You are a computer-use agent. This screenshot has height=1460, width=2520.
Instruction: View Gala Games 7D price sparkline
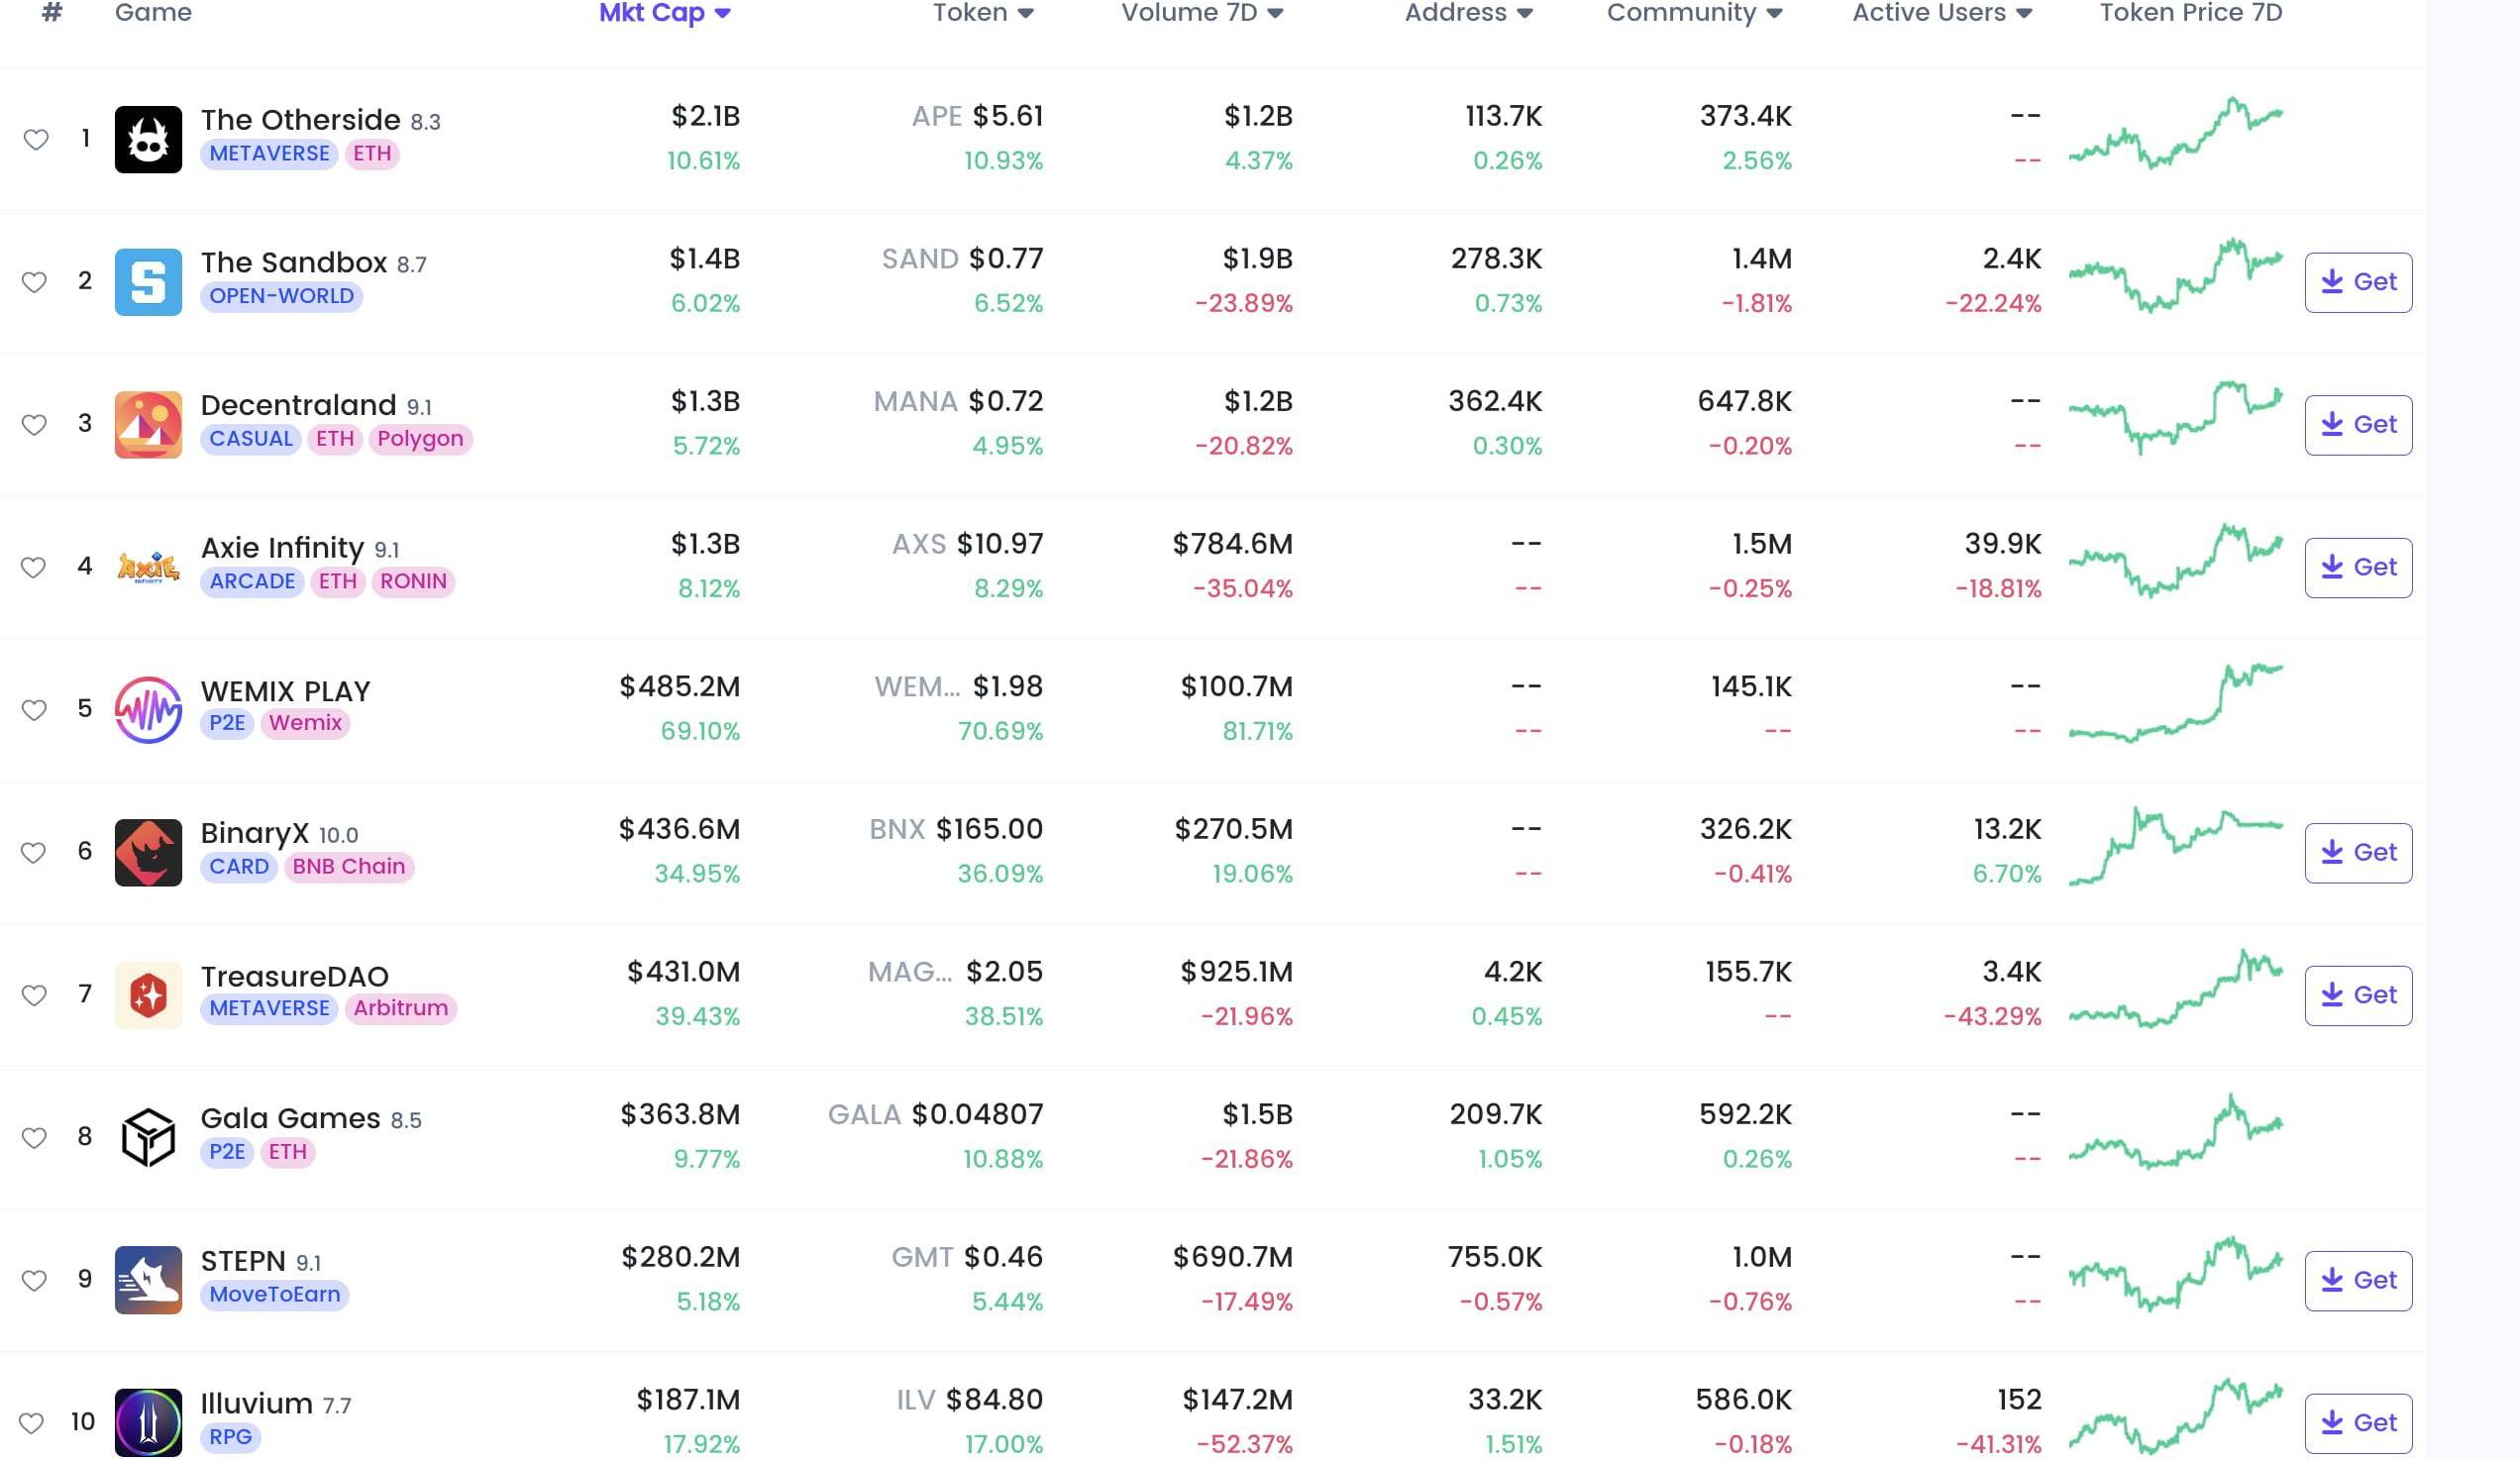pyautogui.click(x=2176, y=1133)
